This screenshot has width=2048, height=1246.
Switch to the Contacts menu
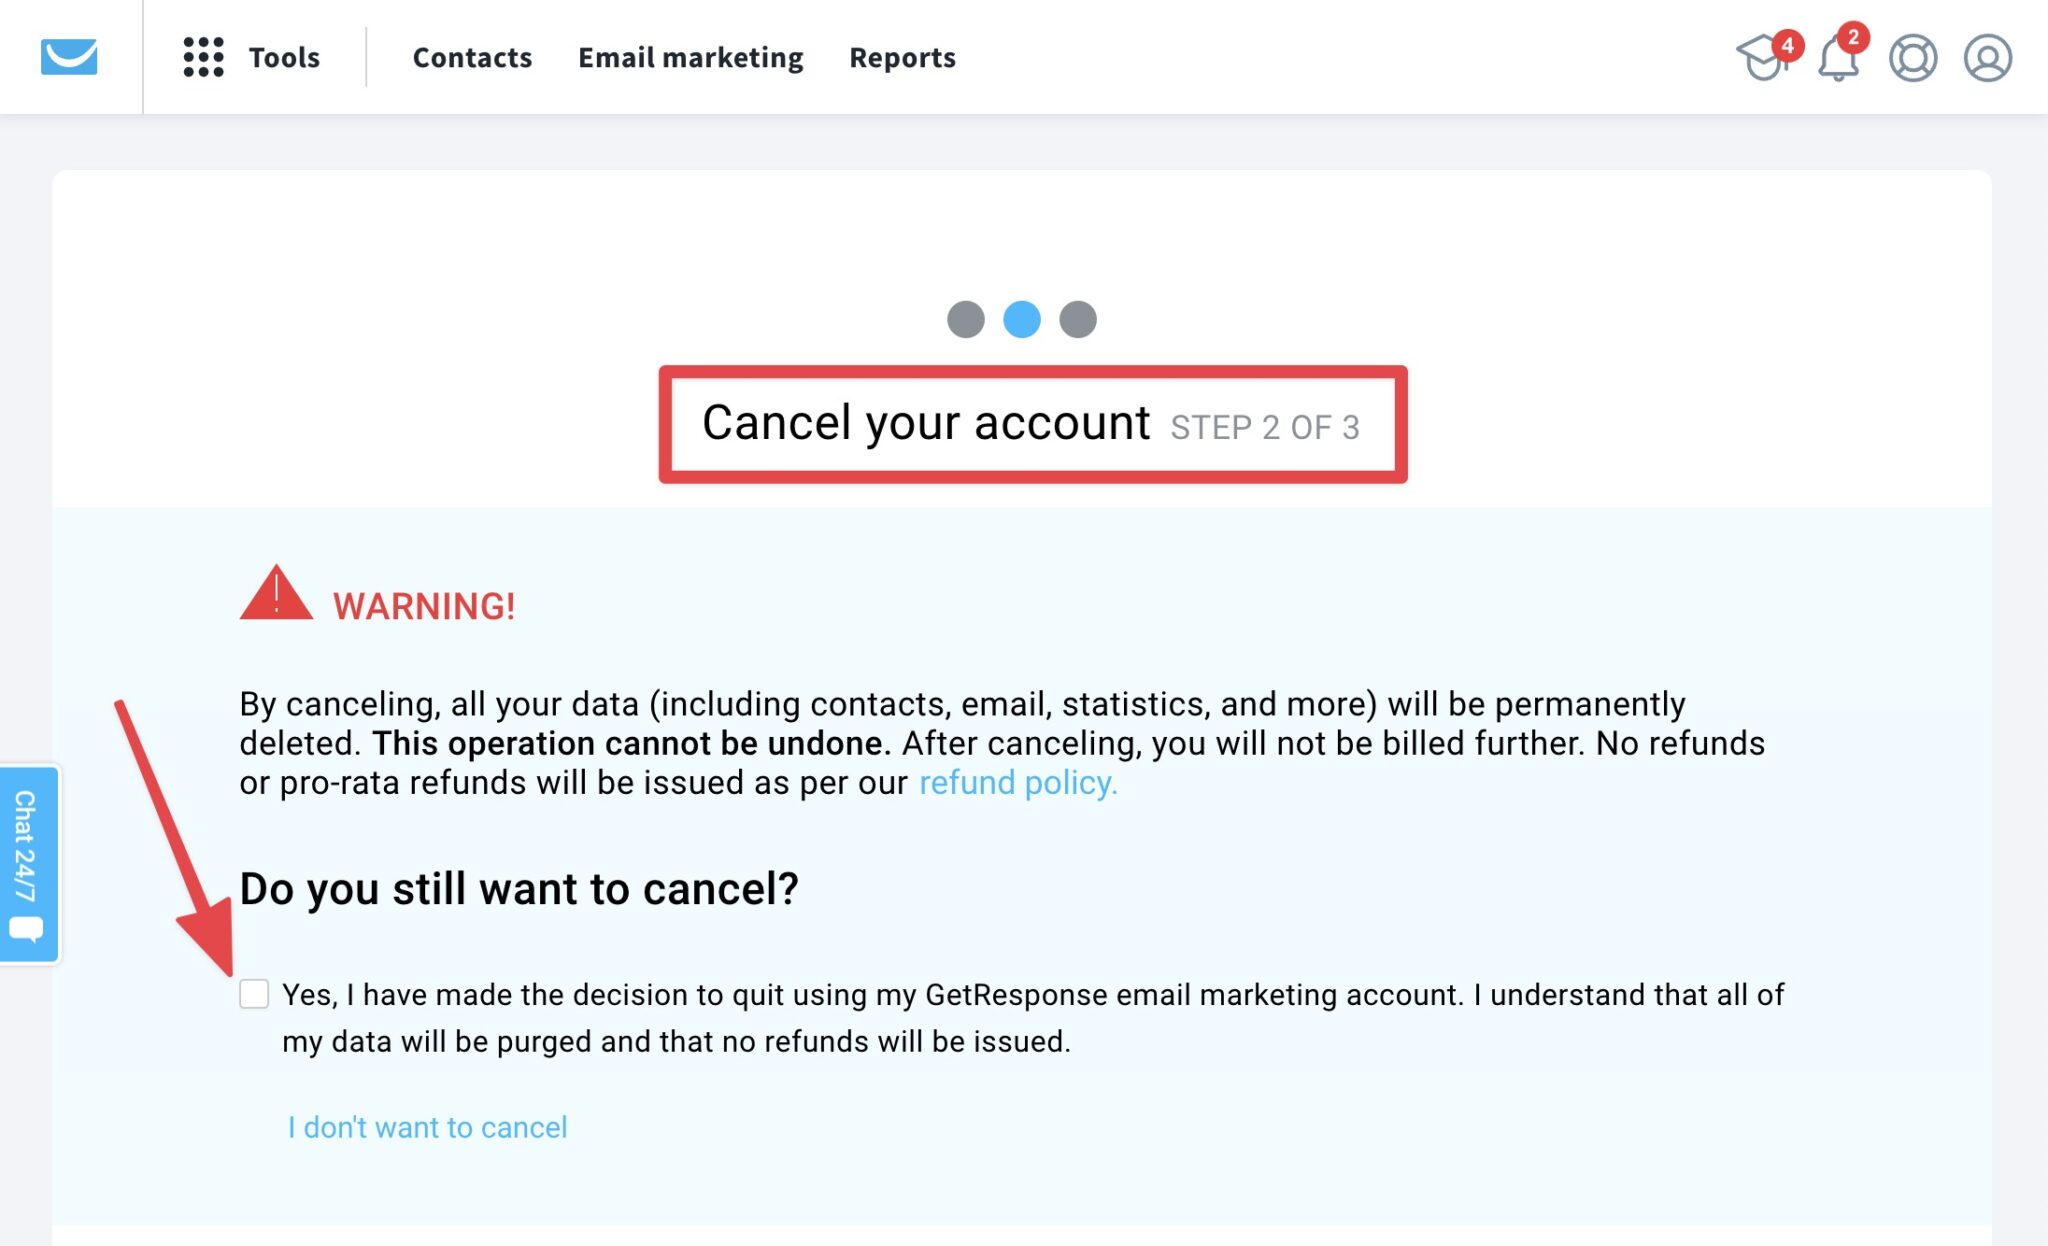click(472, 57)
